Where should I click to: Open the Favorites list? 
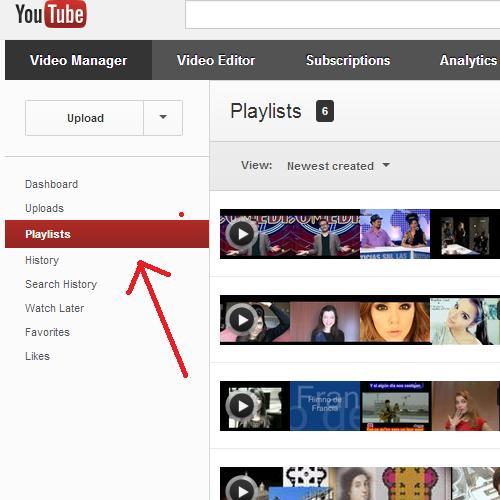pyautogui.click(x=47, y=332)
